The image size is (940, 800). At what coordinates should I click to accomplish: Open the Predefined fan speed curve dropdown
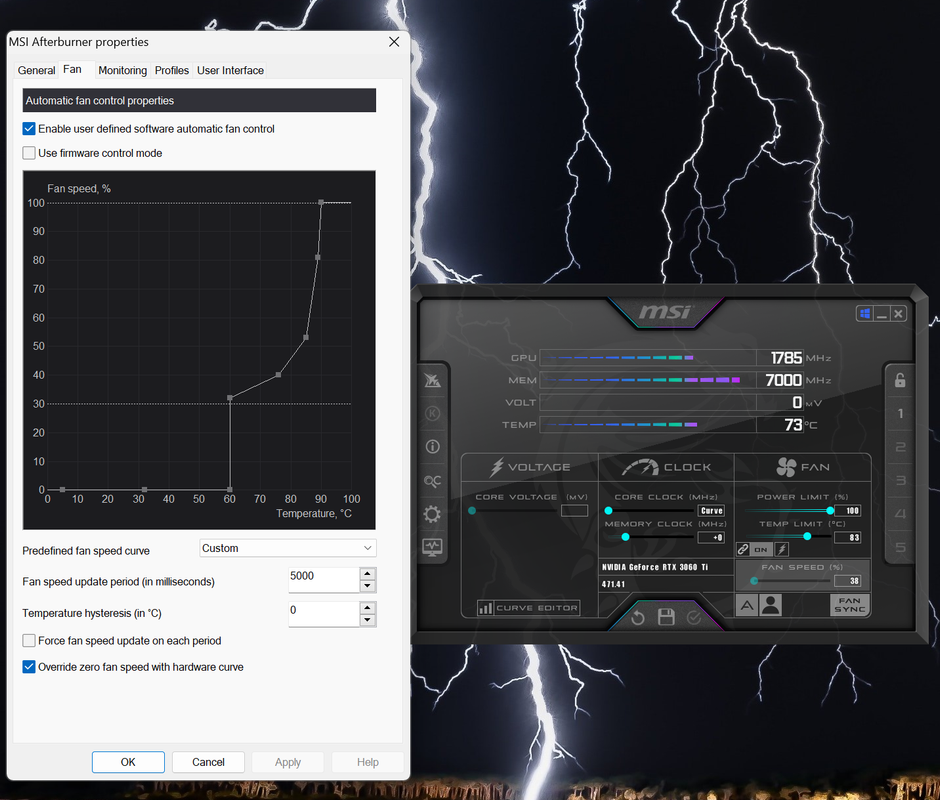pos(288,548)
